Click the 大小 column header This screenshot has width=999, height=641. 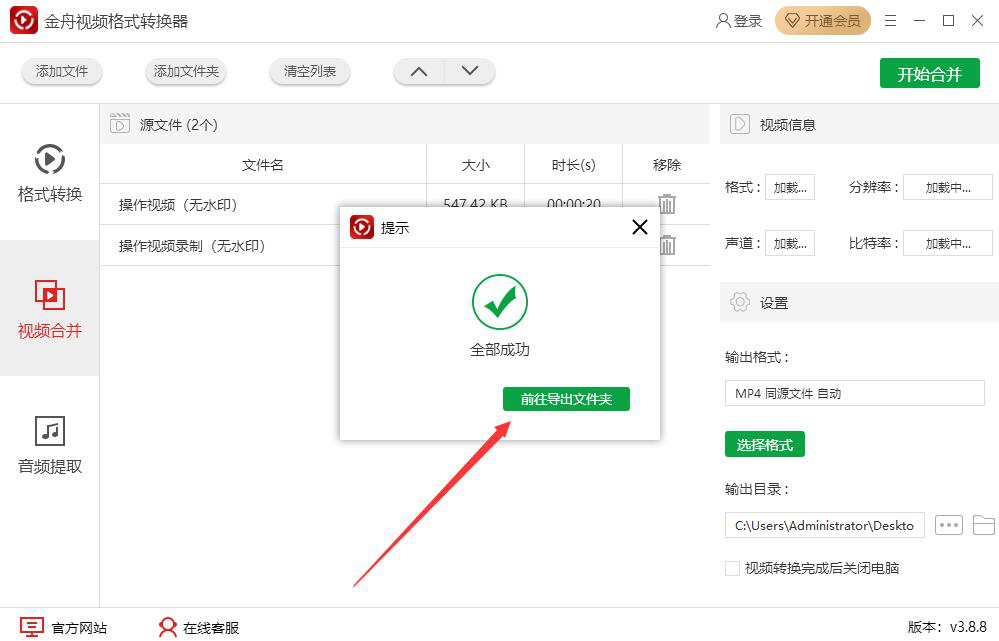point(475,165)
